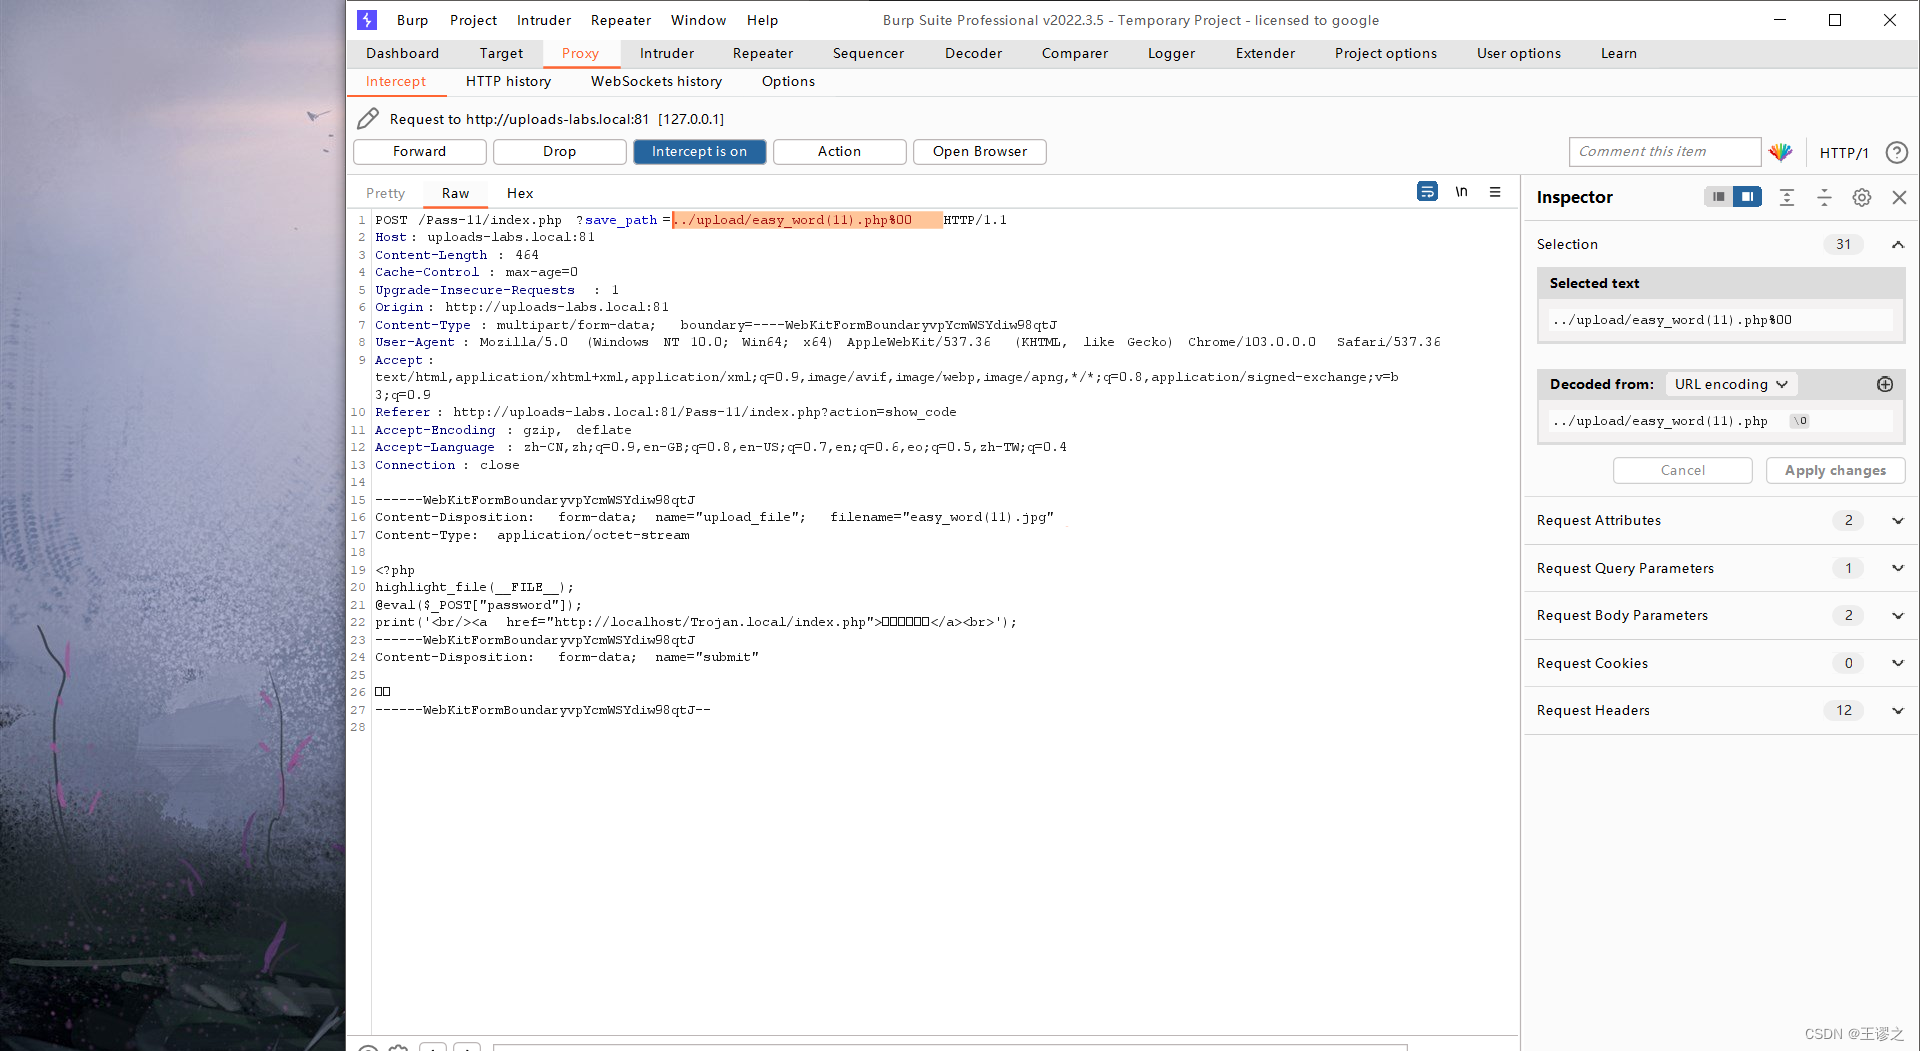
Task: Open the Window menu
Action: point(698,20)
